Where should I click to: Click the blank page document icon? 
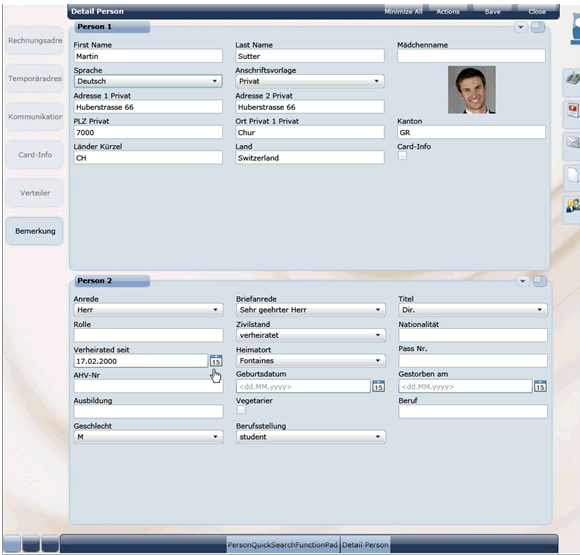coord(573,175)
